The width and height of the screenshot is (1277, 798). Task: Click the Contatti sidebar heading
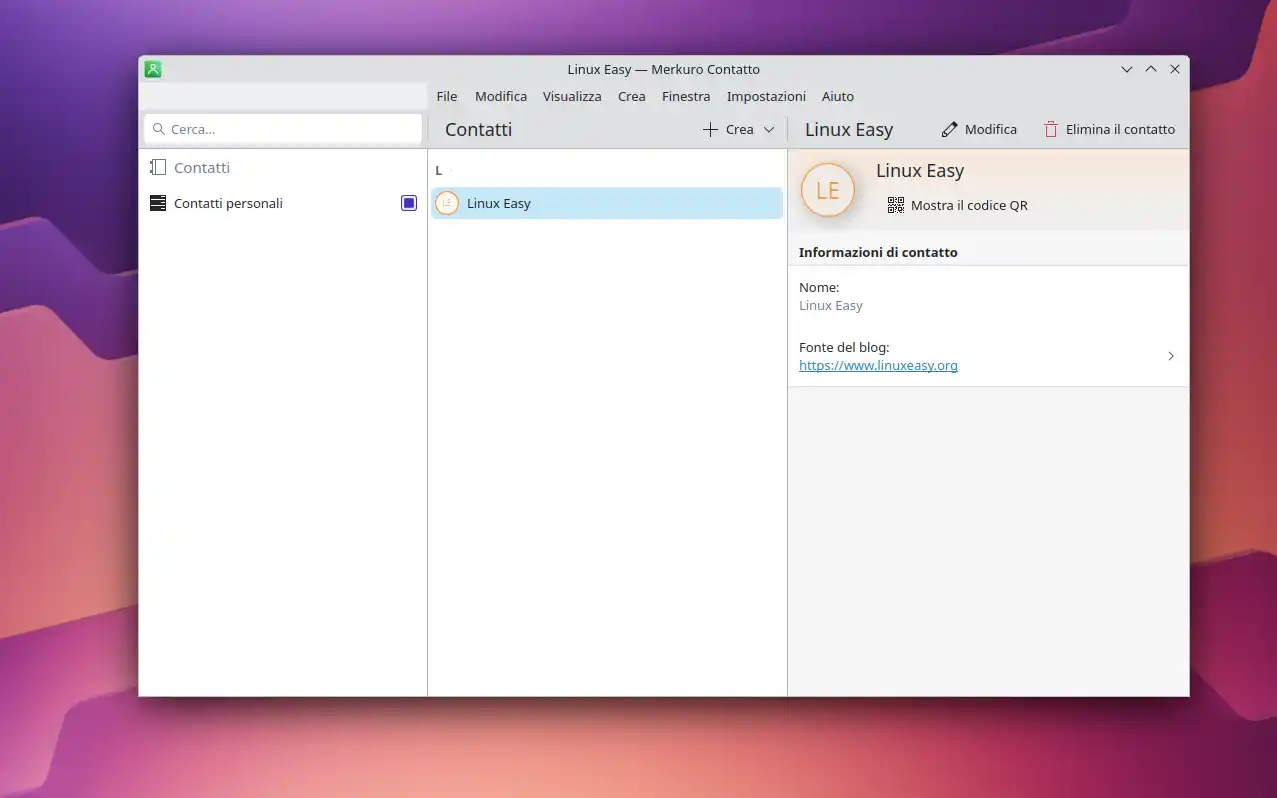tap(202, 168)
